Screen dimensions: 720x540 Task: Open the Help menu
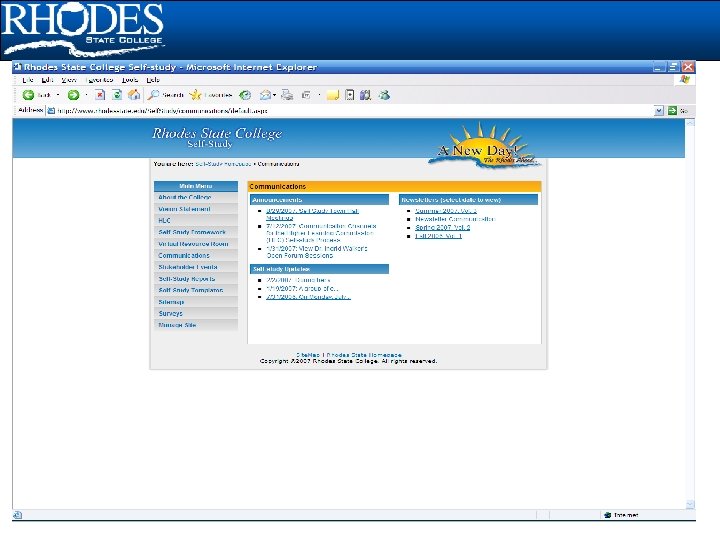153,80
